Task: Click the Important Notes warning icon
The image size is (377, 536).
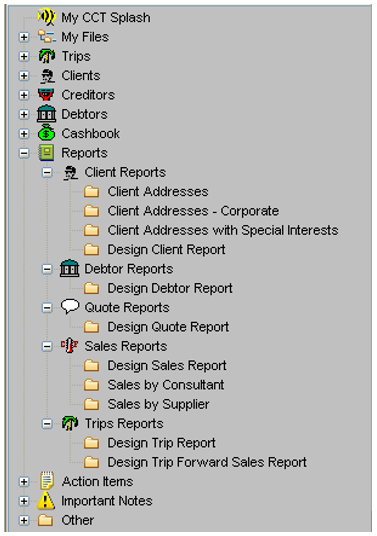Action: pos(46,500)
